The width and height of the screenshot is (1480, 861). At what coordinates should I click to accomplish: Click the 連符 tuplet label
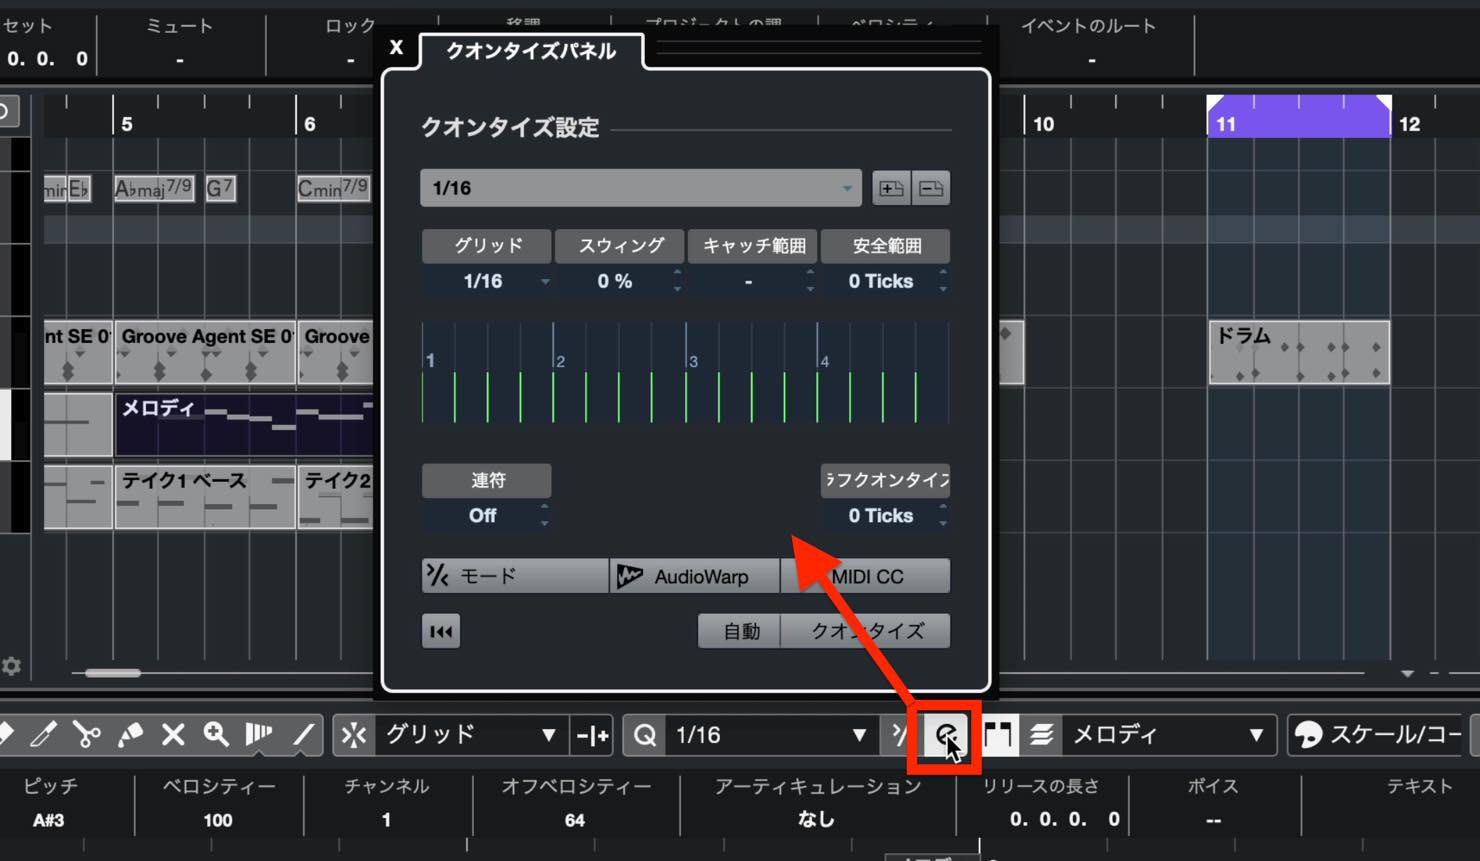487,480
